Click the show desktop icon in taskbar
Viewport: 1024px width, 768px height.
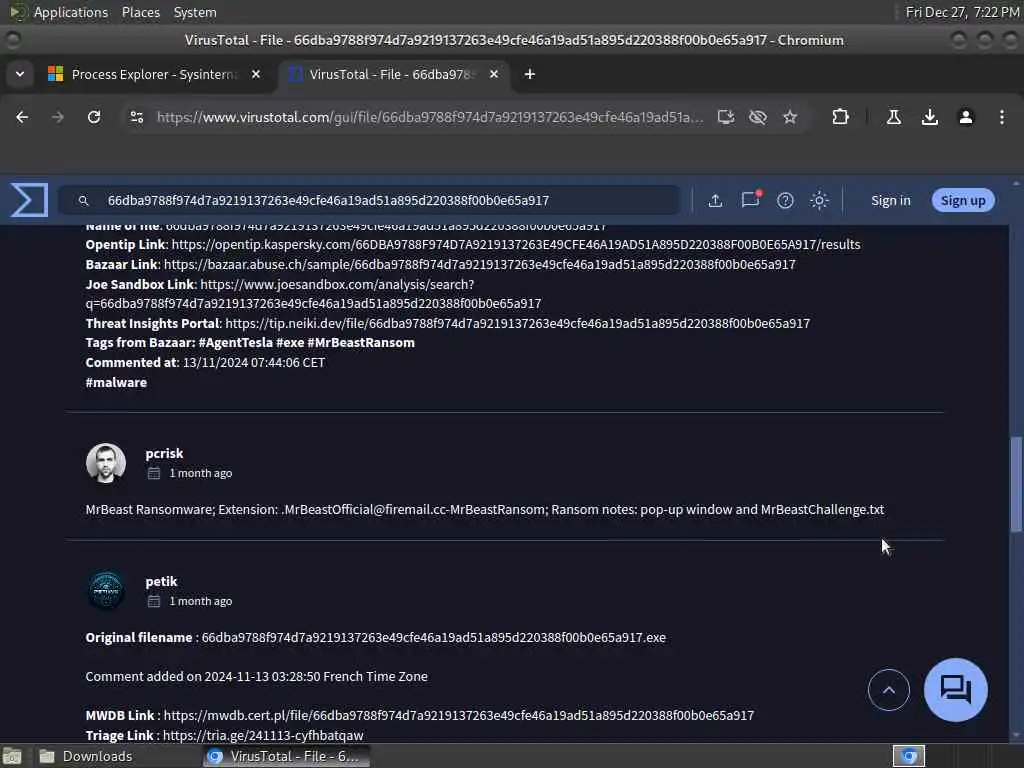click(x=12, y=756)
